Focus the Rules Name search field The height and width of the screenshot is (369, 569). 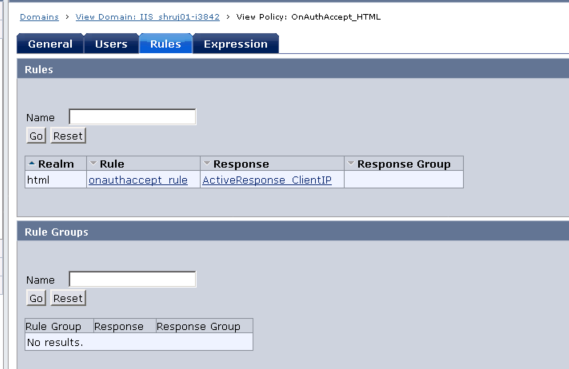point(132,117)
